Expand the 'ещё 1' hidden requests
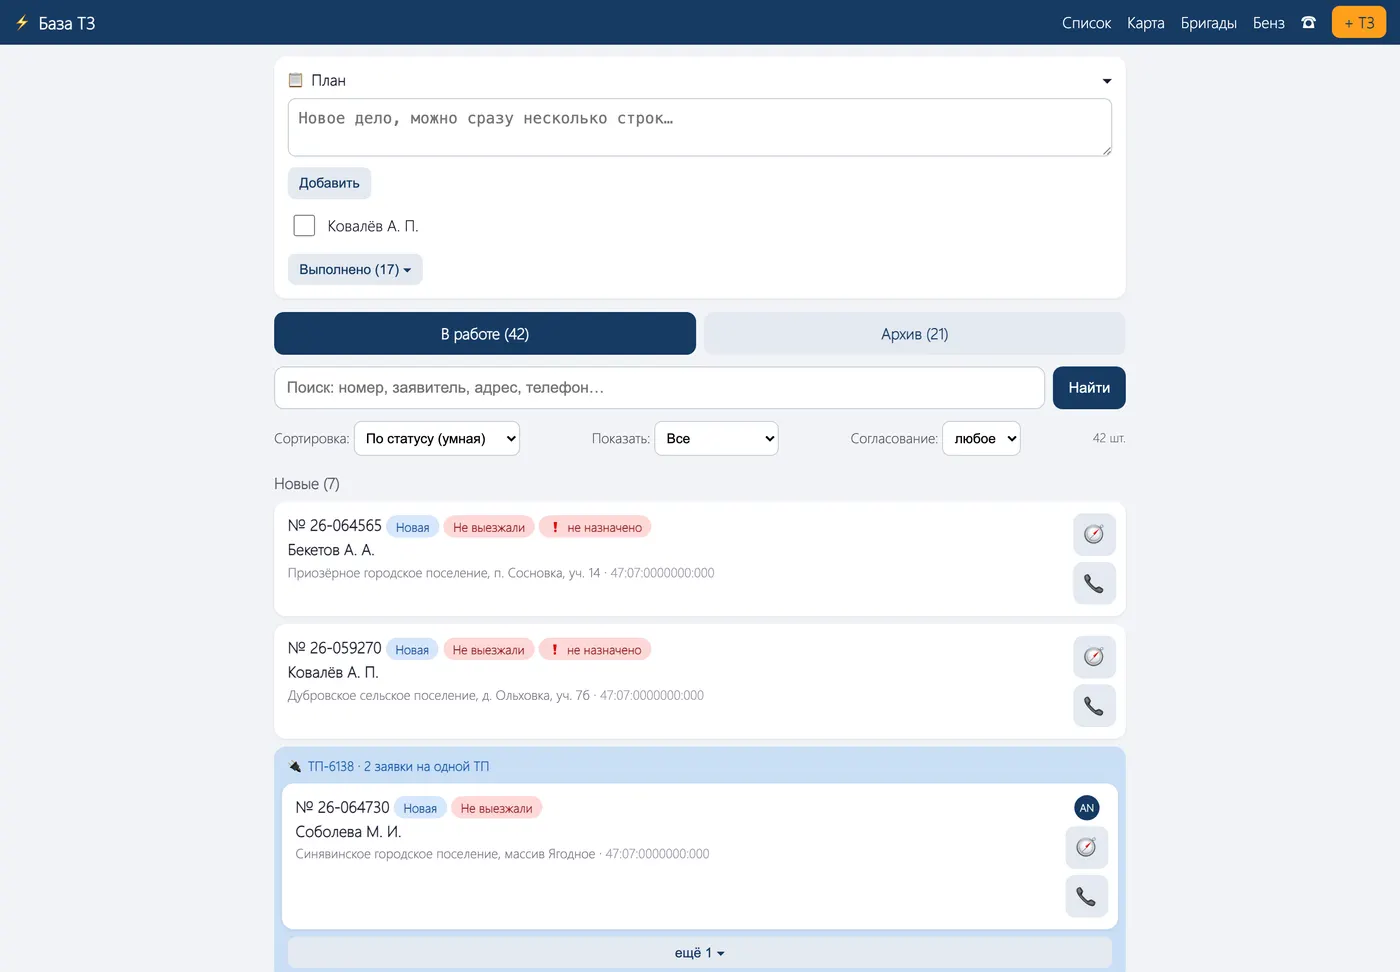1400x972 pixels. click(700, 953)
